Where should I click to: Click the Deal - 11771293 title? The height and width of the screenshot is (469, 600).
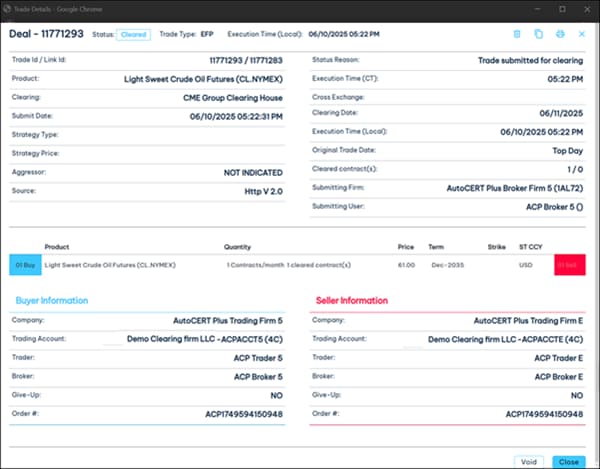click(46, 33)
